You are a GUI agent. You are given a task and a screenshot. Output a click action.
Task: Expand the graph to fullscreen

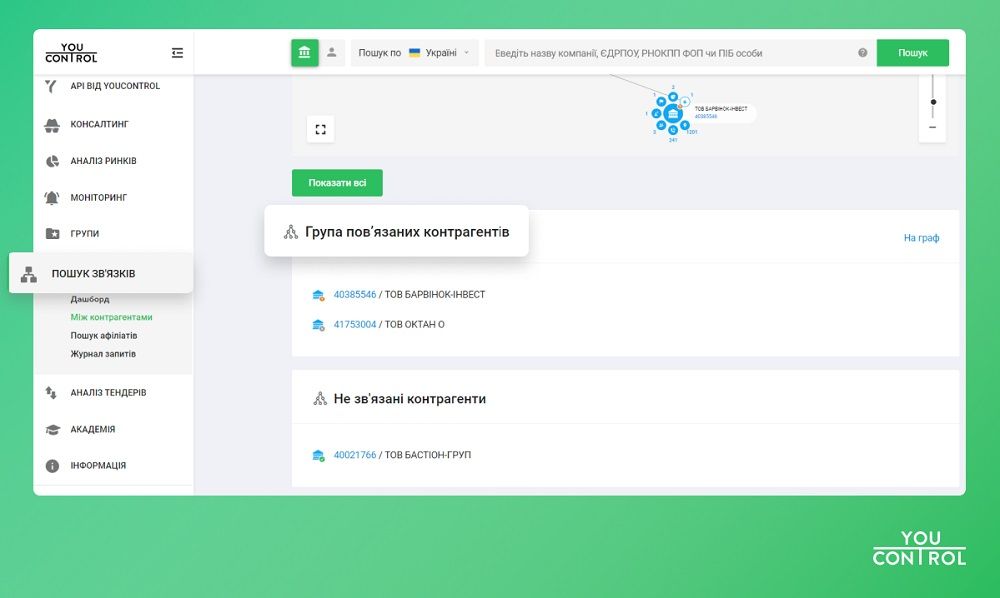320,129
